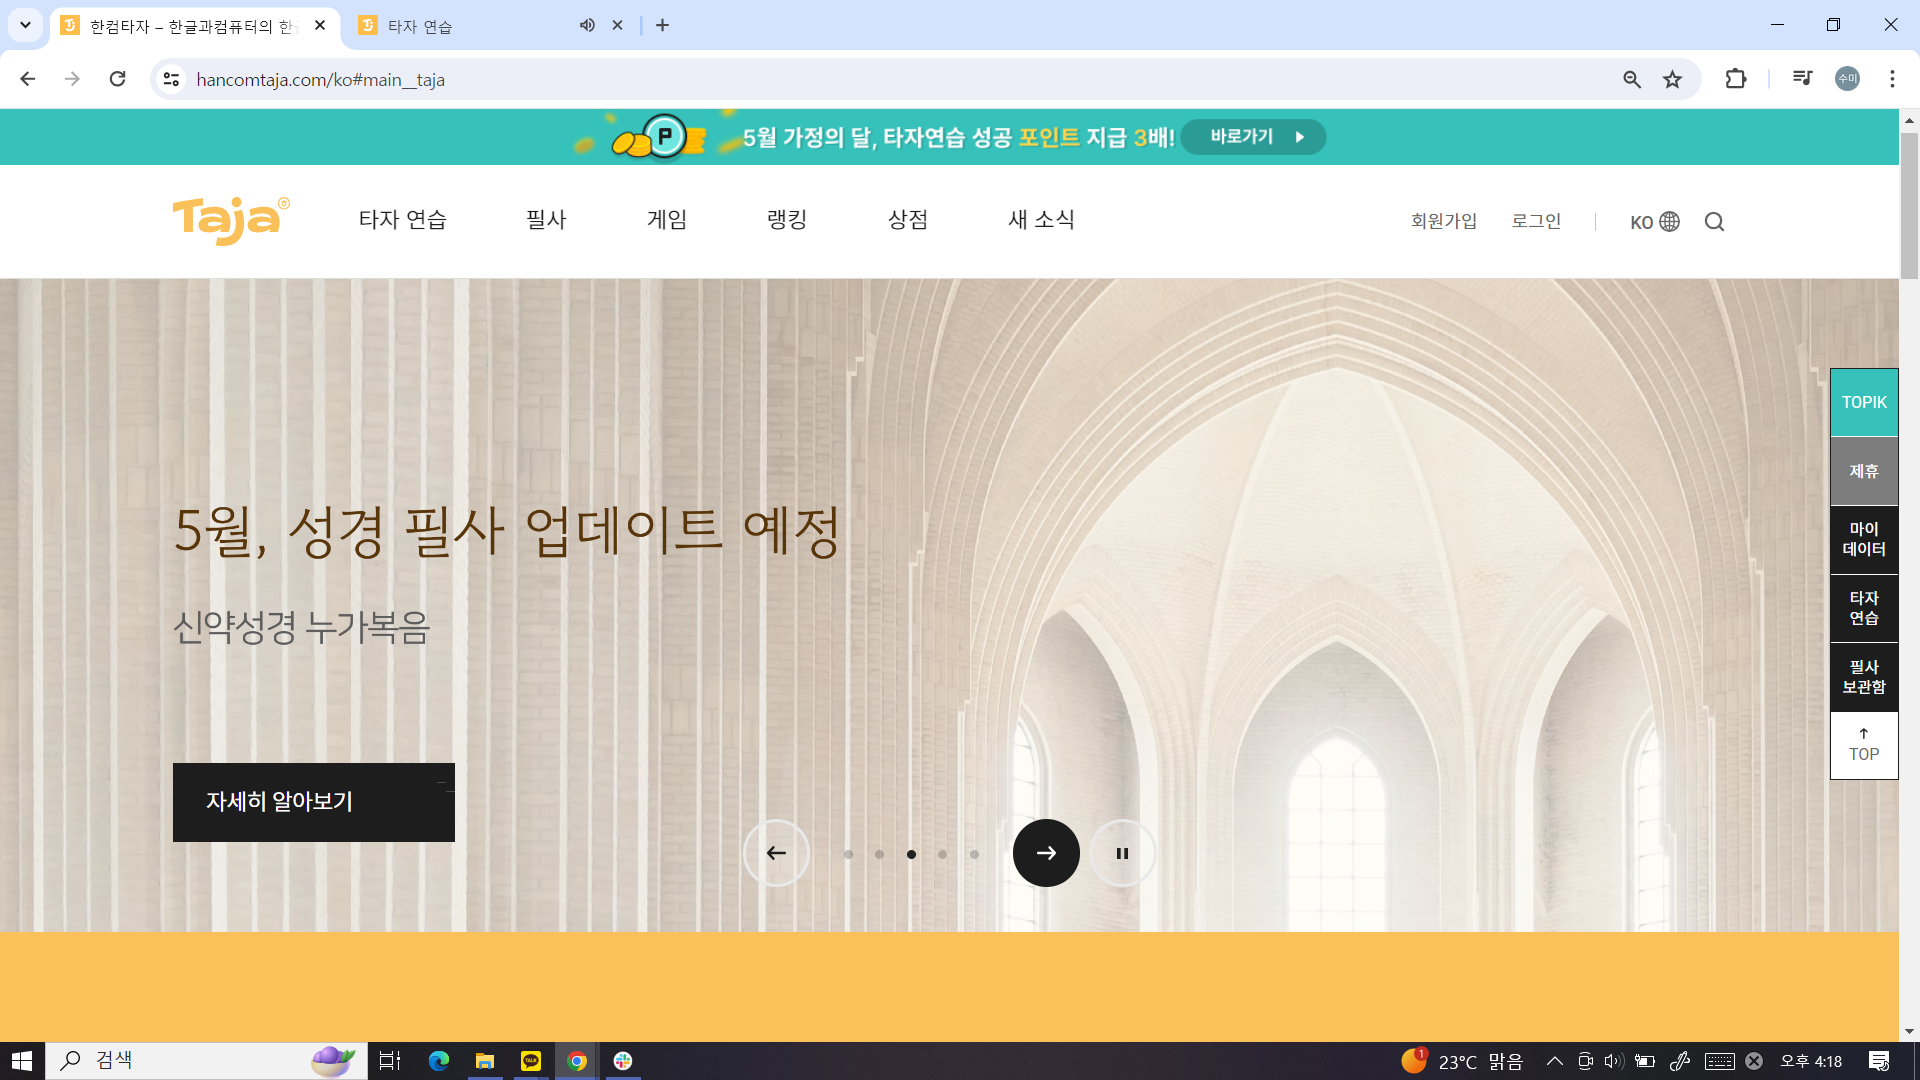This screenshot has height=1080, width=1920.
Task: Show hidden system tray icons
Action: (x=1554, y=1061)
